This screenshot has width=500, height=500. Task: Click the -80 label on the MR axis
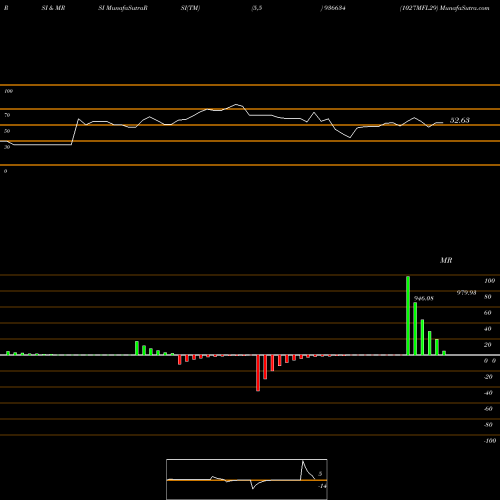coord(488,425)
